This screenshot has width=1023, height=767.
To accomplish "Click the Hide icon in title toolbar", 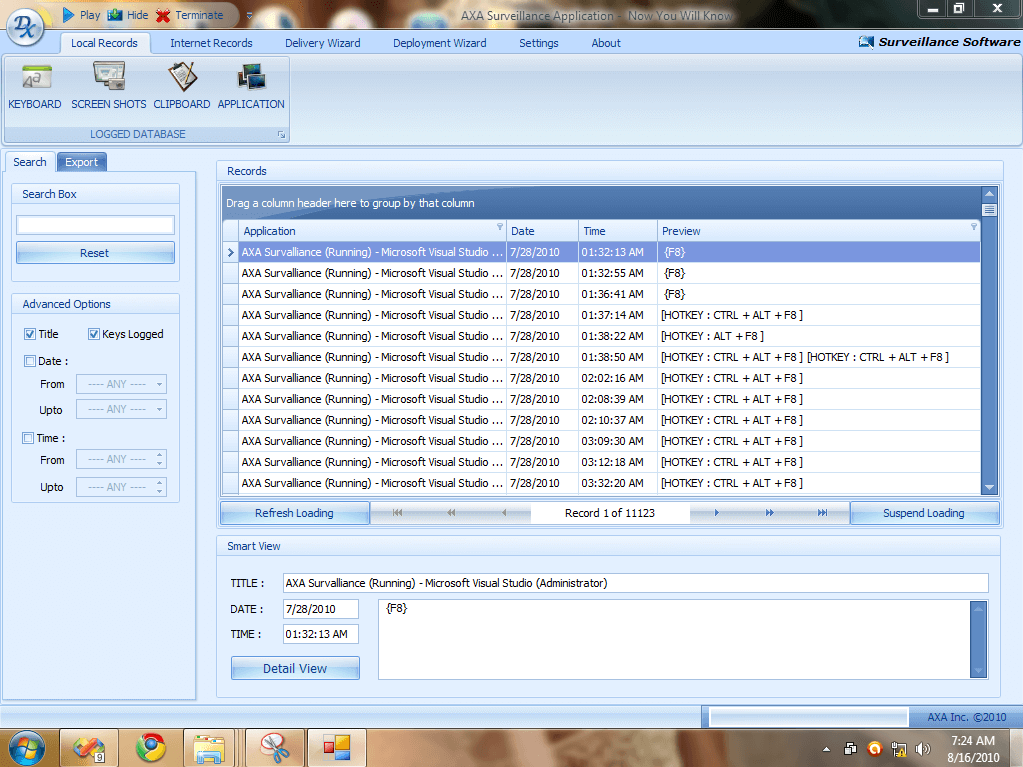I will [x=115, y=15].
